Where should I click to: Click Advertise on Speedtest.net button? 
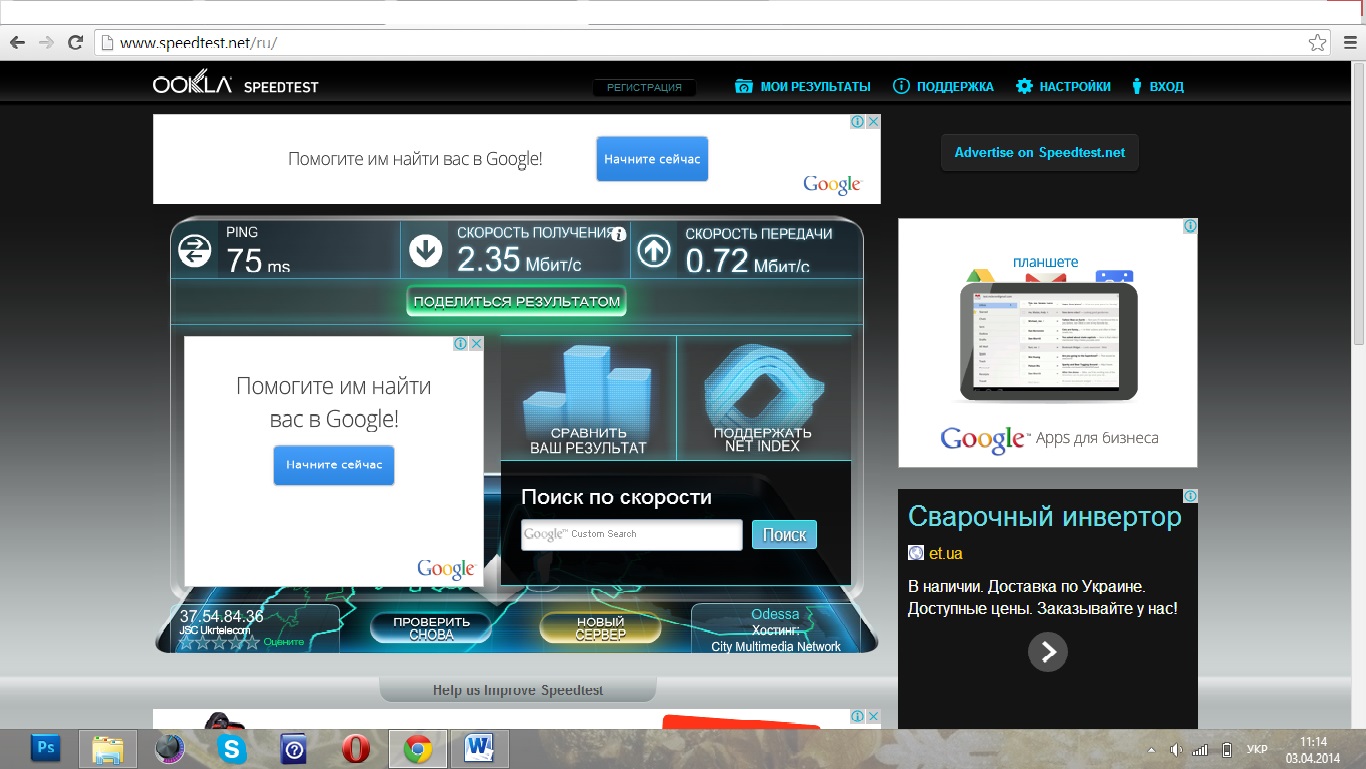[1040, 153]
